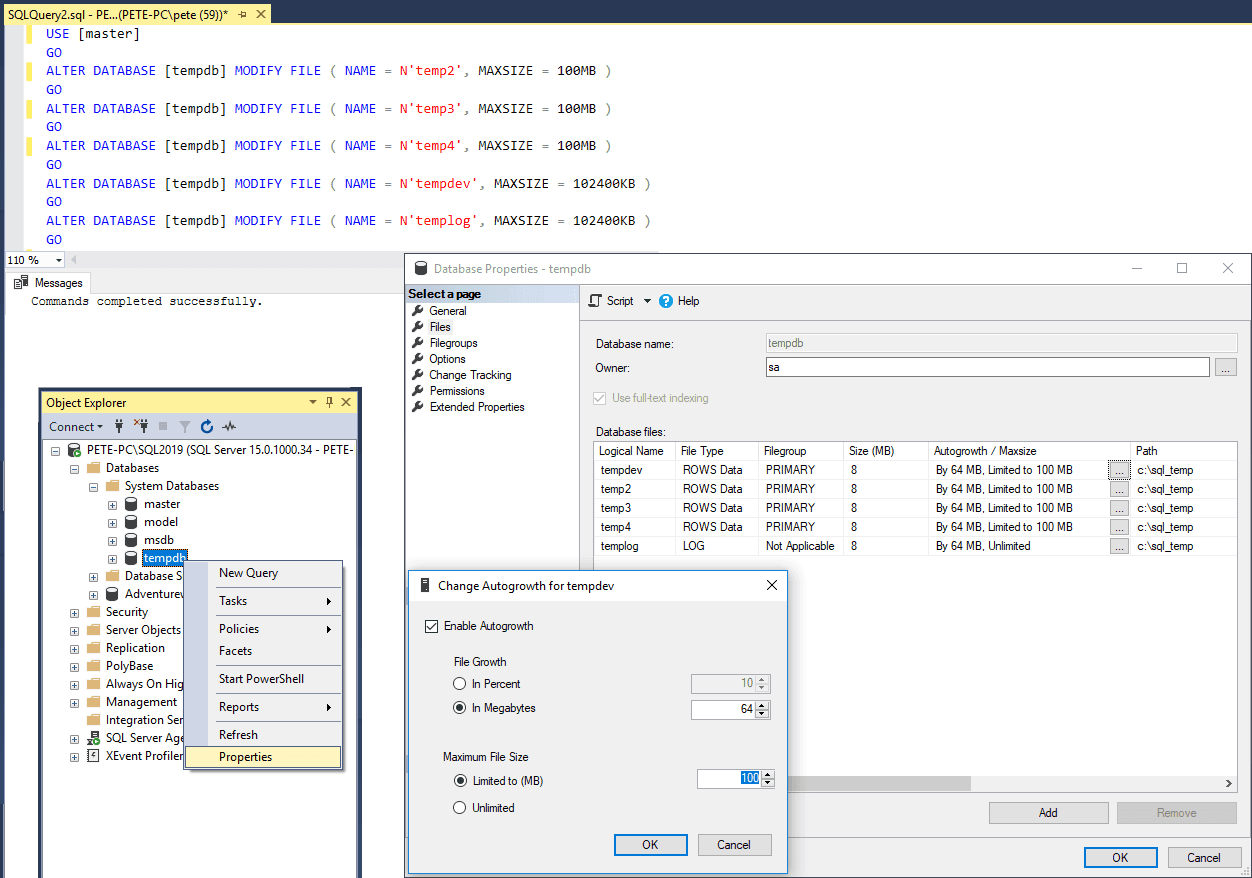Choose Unlimited under Maximum File Size
The image size is (1252, 878).
click(x=460, y=807)
